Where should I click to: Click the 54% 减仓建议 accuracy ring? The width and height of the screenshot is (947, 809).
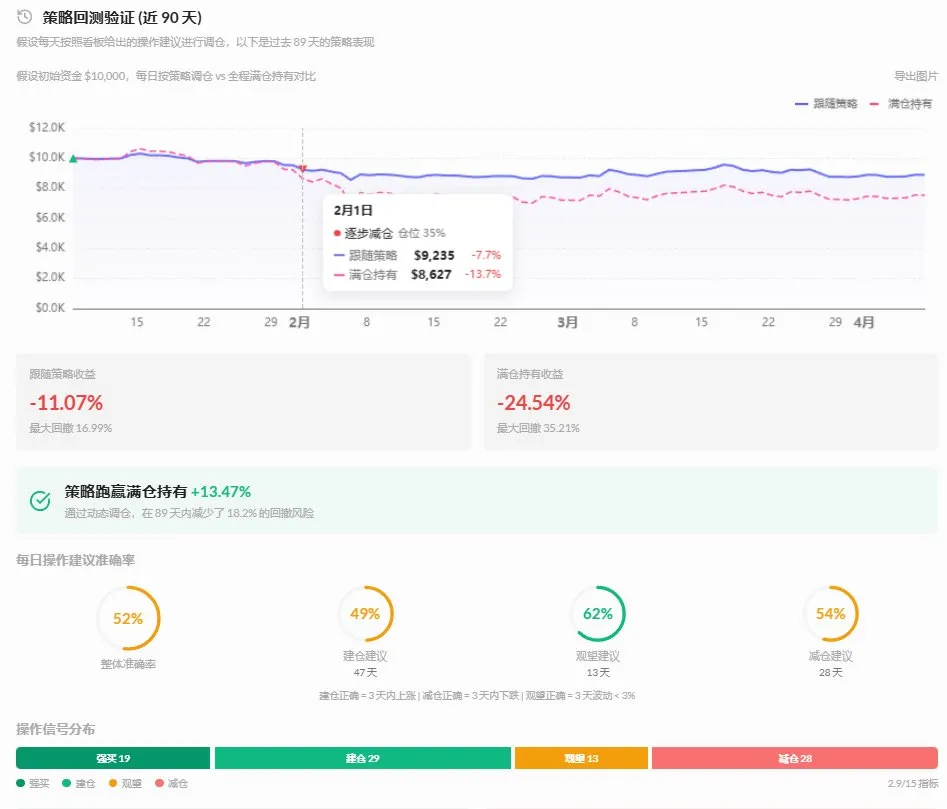tap(830, 614)
